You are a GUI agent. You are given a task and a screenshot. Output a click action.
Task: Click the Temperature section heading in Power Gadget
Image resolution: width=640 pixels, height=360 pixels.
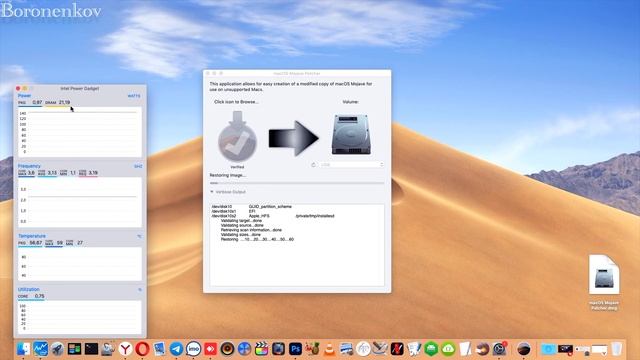32,236
